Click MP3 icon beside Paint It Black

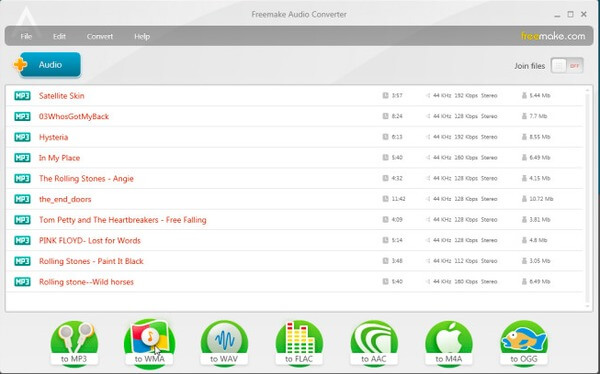22,261
